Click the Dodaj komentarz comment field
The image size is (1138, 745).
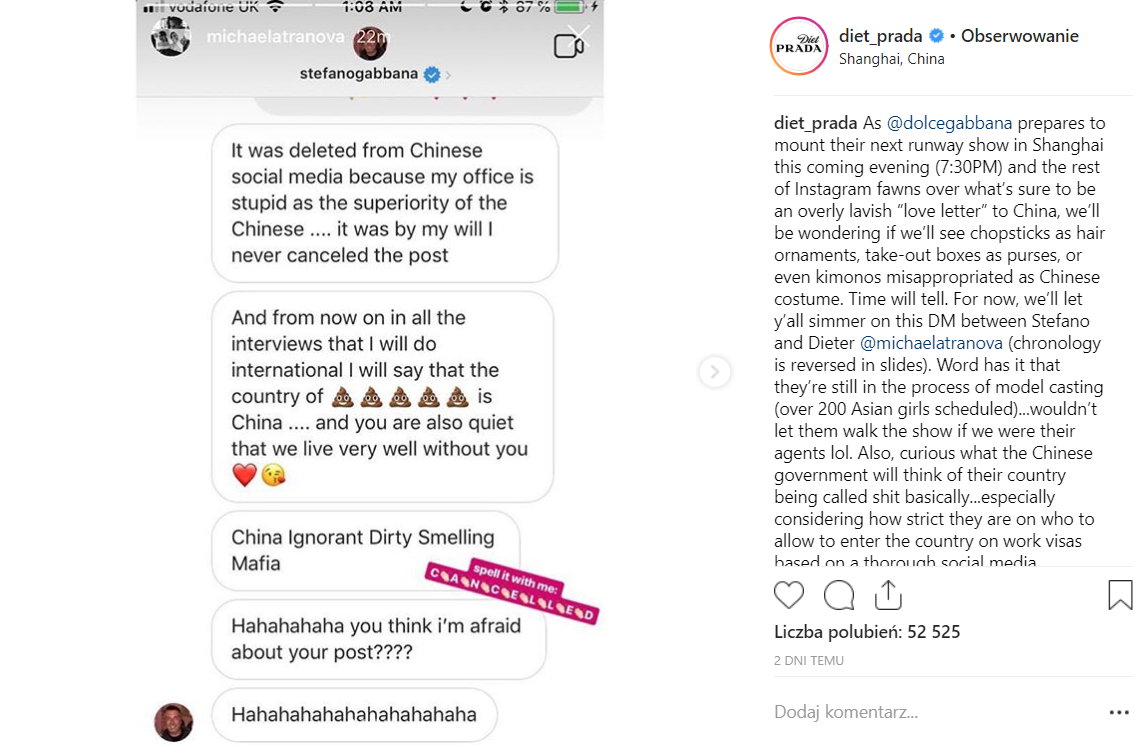tap(936, 712)
